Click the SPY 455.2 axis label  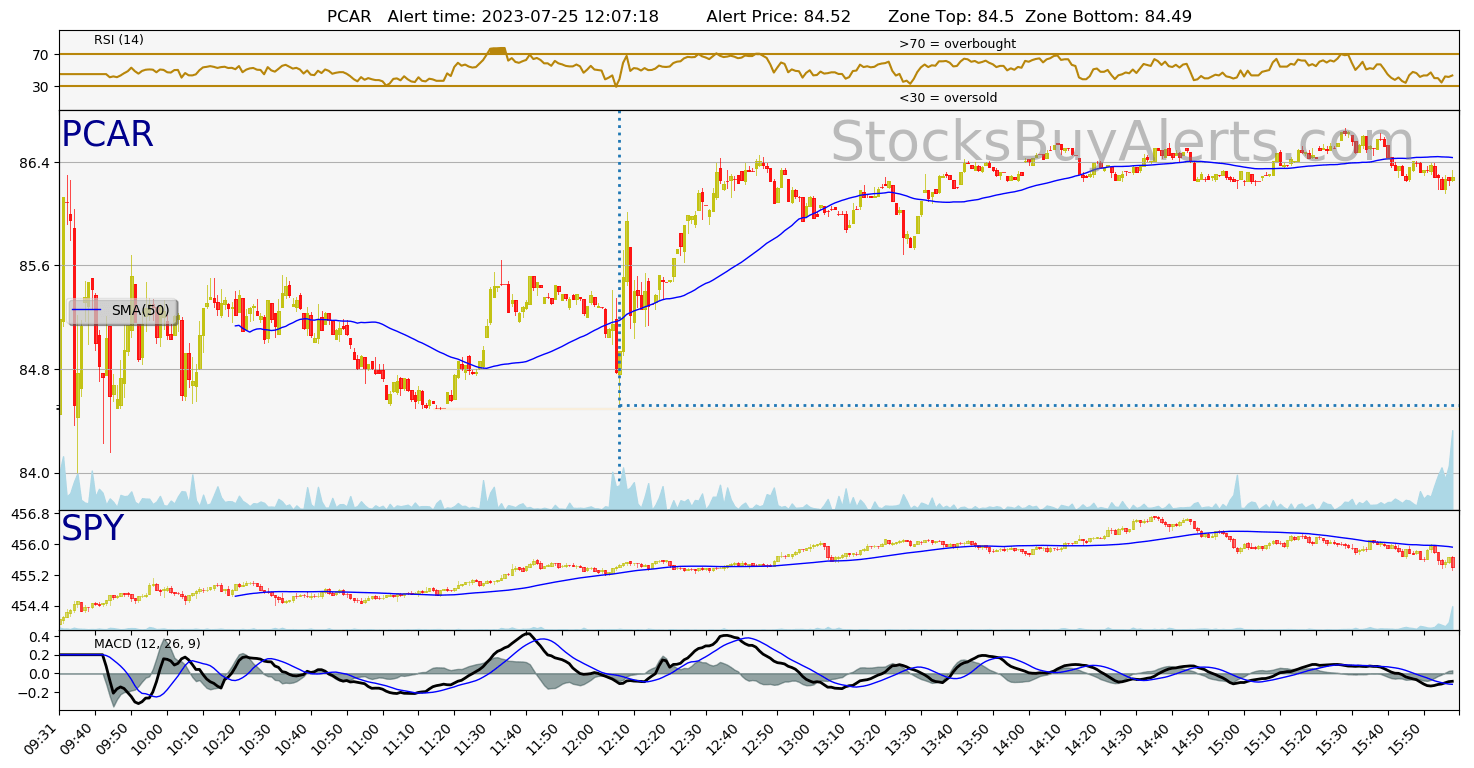[28, 576]
